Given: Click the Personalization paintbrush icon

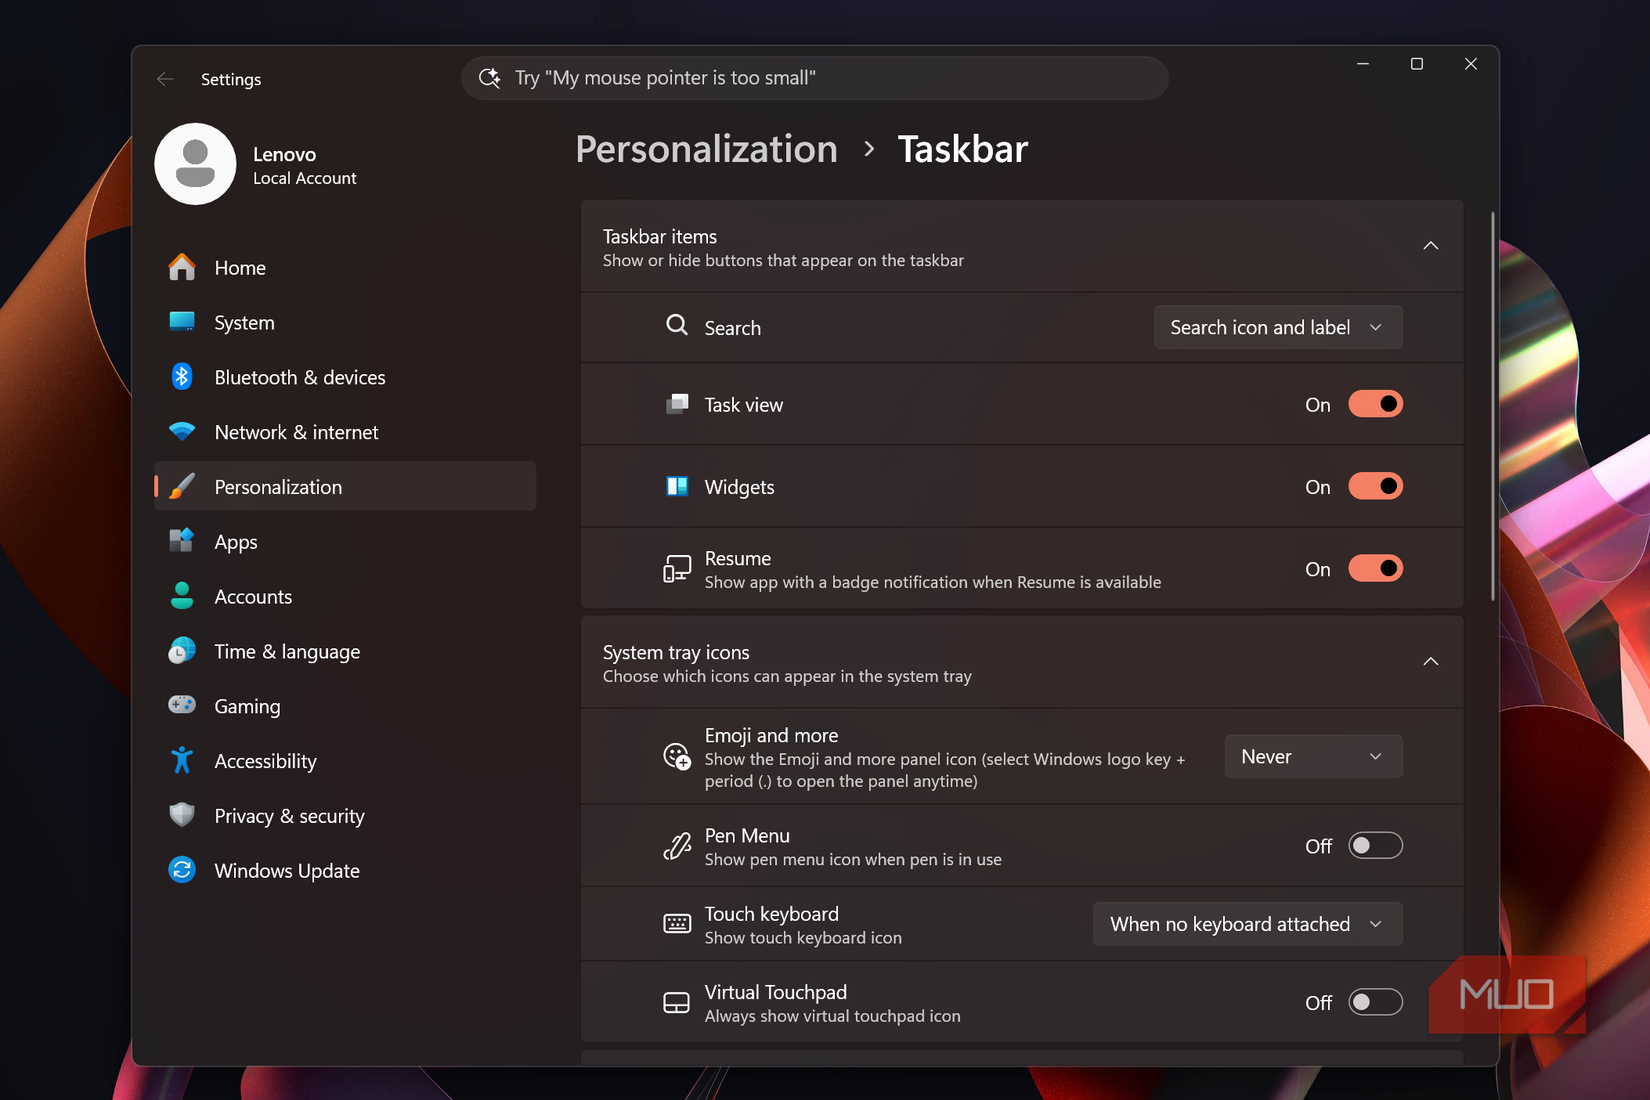Looking at the screenshot, I should (182, 486).
